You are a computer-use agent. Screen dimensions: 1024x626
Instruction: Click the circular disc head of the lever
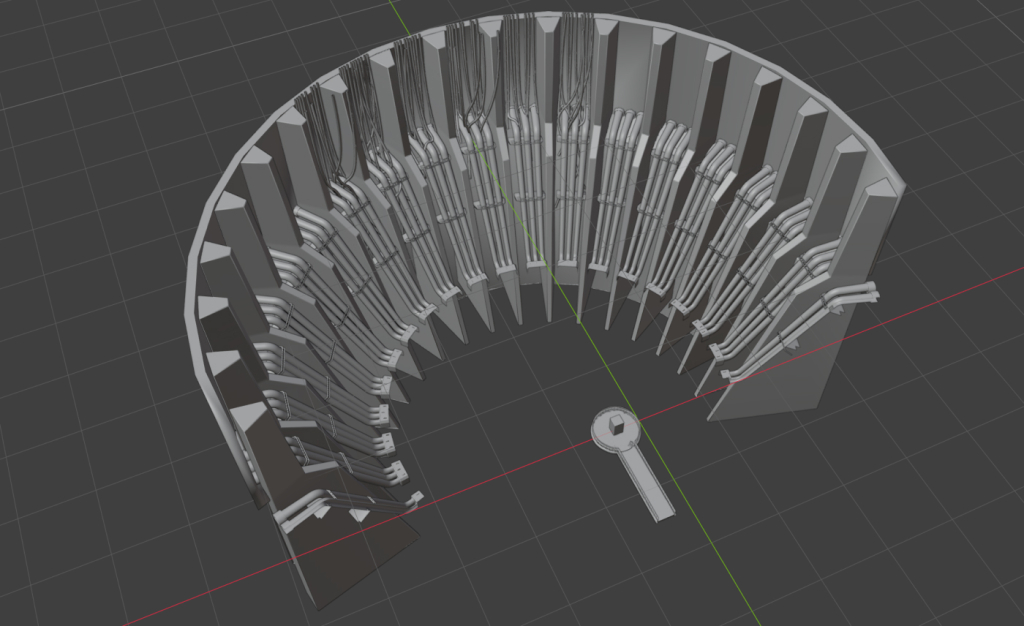tap(602, 430)
